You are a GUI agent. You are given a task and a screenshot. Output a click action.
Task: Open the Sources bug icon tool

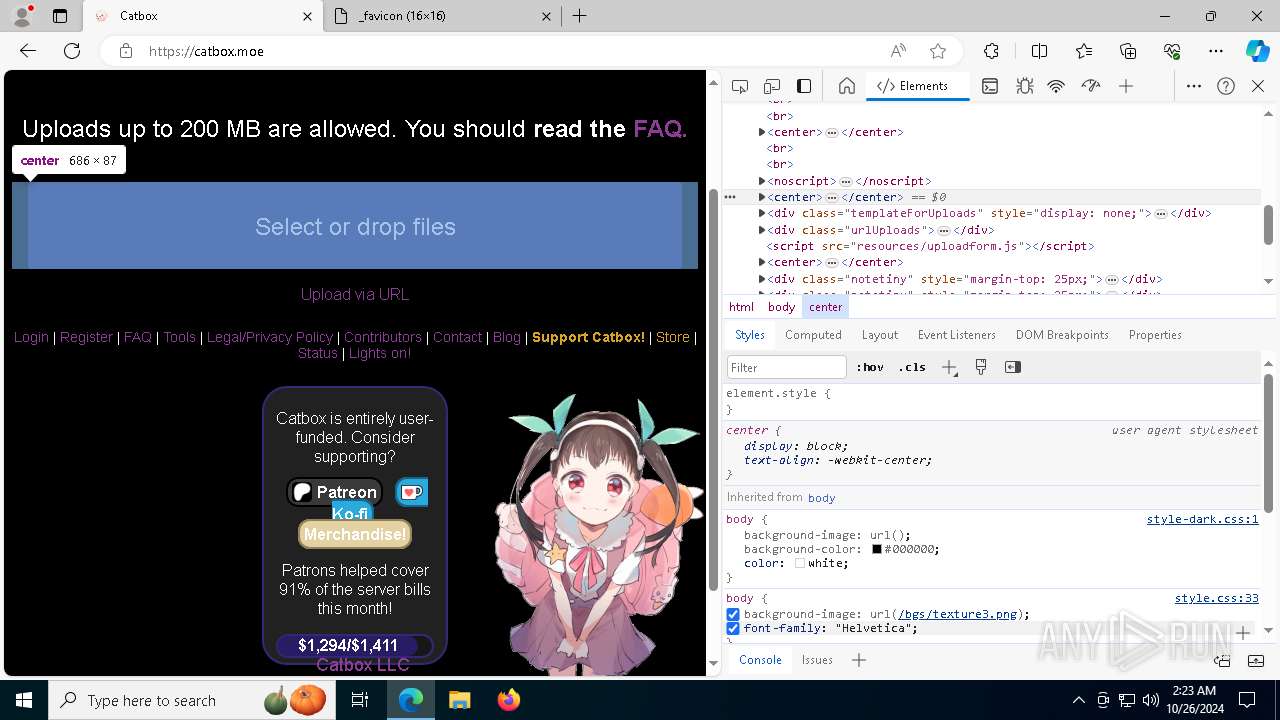click(1025, 86)
